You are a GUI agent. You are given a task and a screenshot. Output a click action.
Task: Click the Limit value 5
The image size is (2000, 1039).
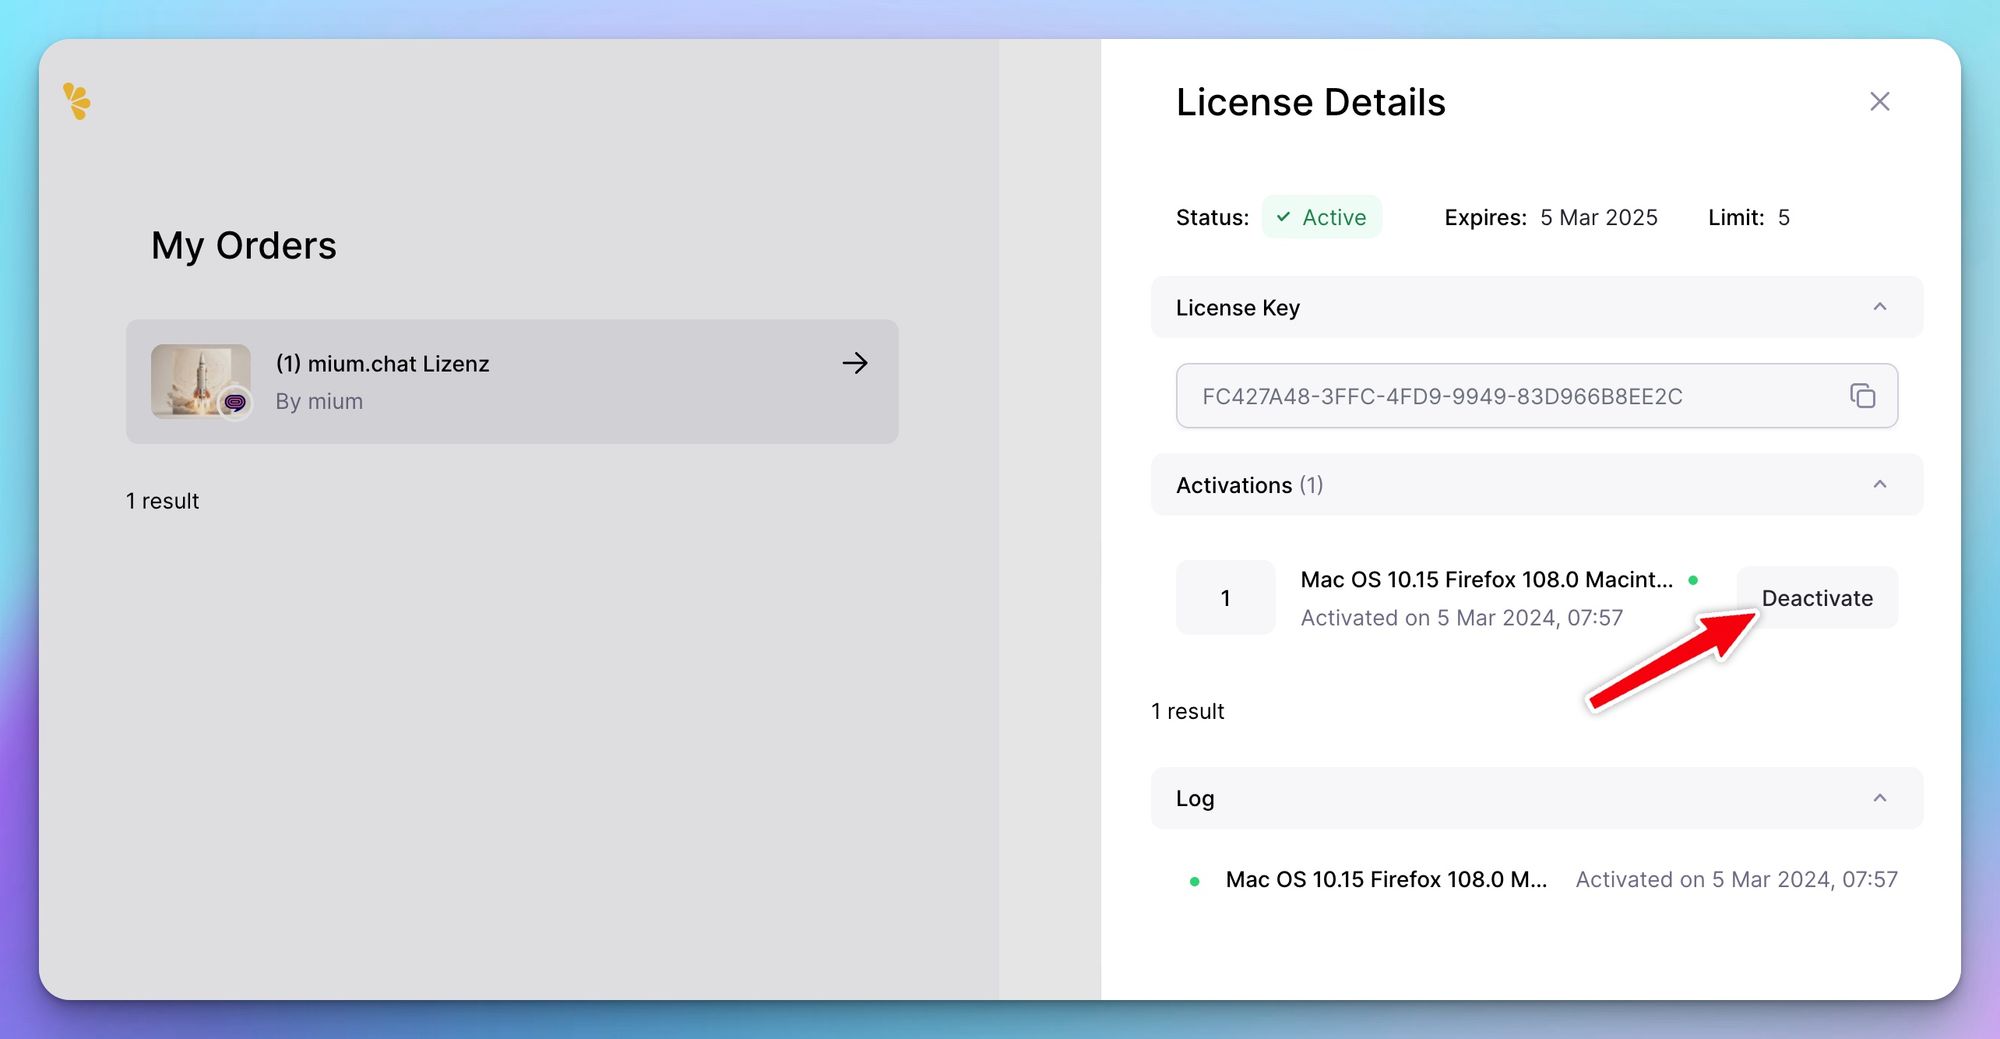tap(1783, 217)
